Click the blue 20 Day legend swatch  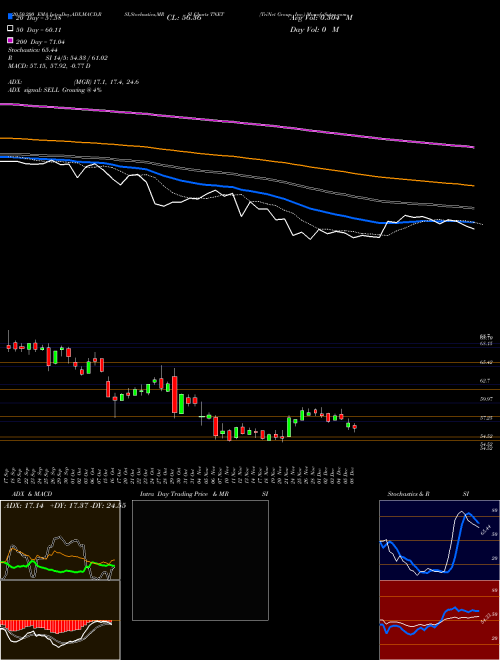pyautogui.click(x=10, y=16)
